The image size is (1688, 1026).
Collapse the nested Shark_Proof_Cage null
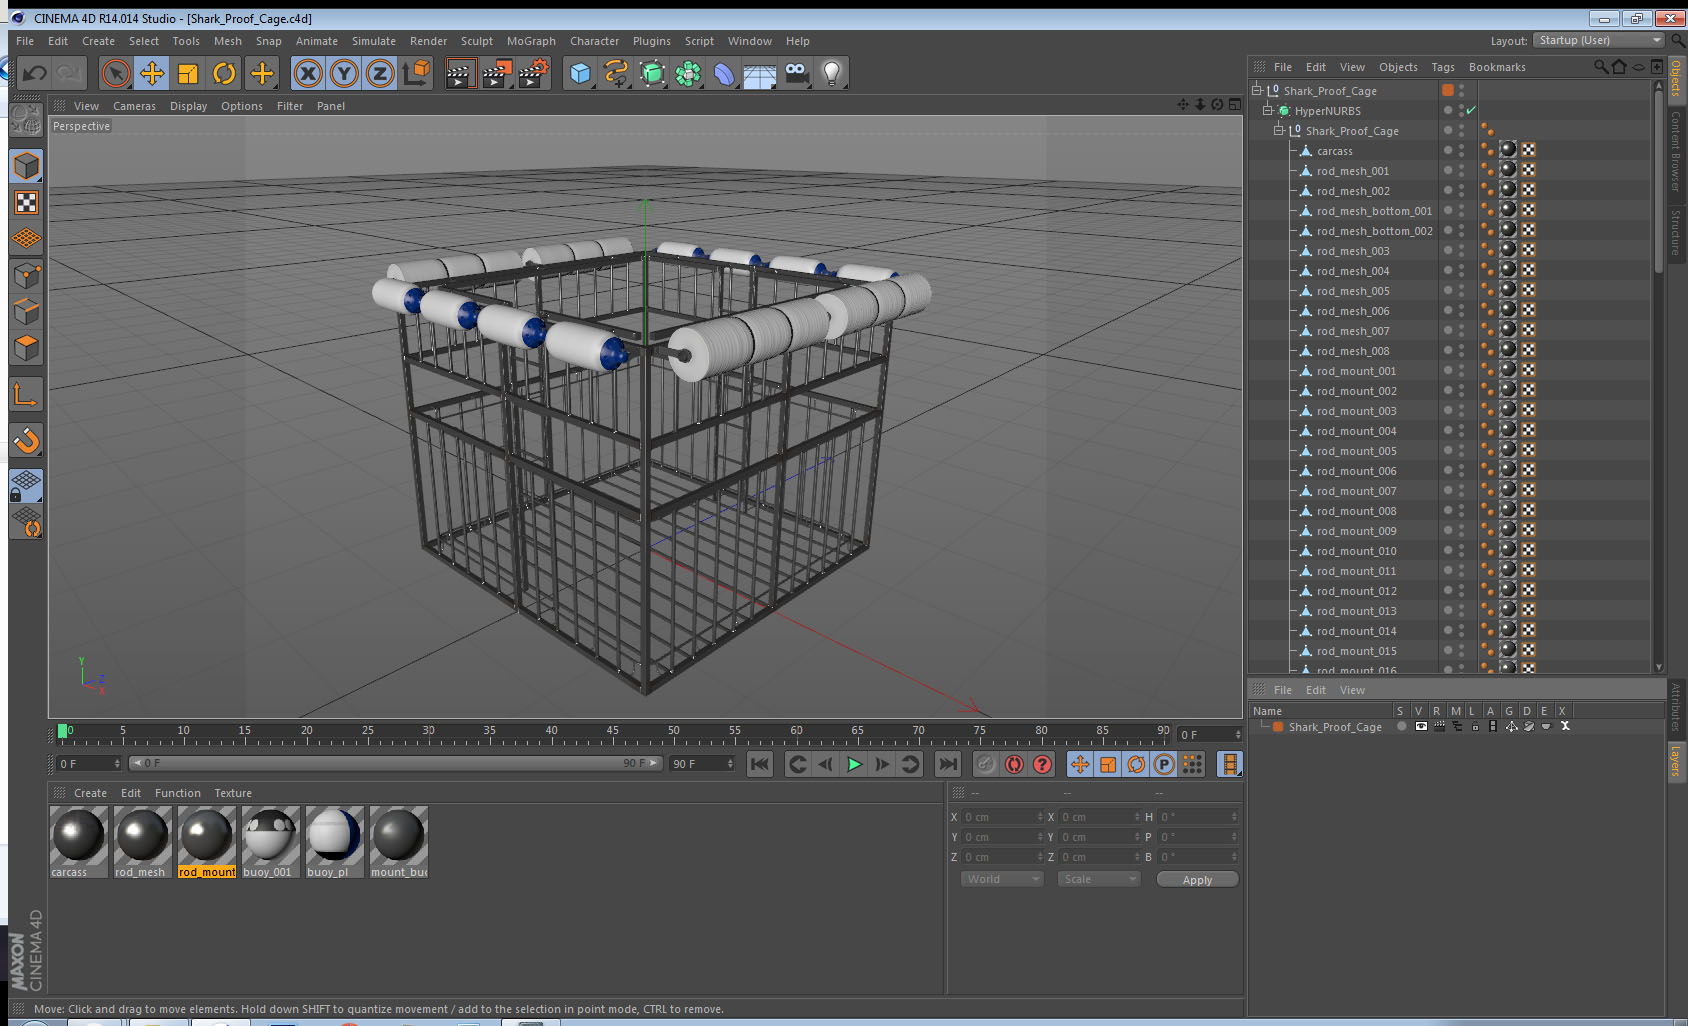[1279, 130]
